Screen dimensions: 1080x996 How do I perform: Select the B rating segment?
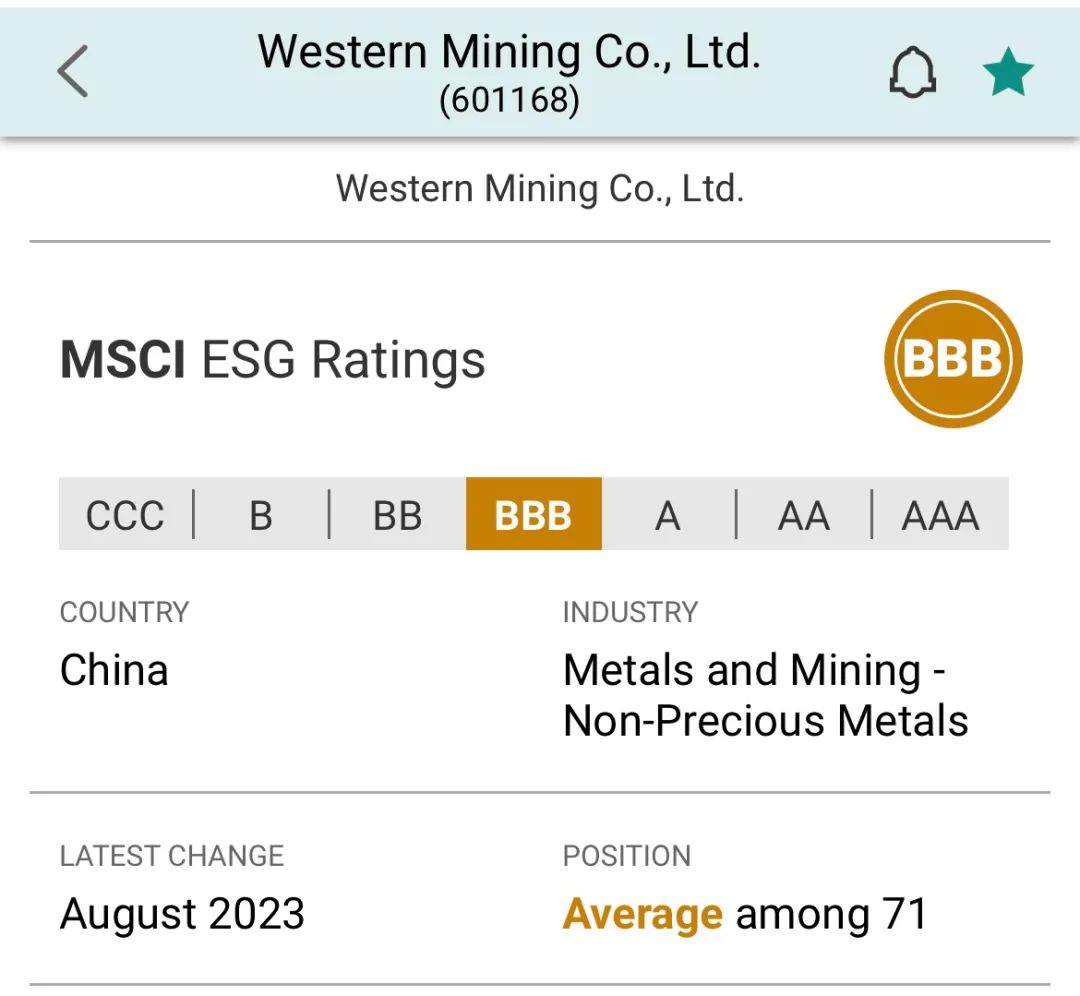click(261, 514)
